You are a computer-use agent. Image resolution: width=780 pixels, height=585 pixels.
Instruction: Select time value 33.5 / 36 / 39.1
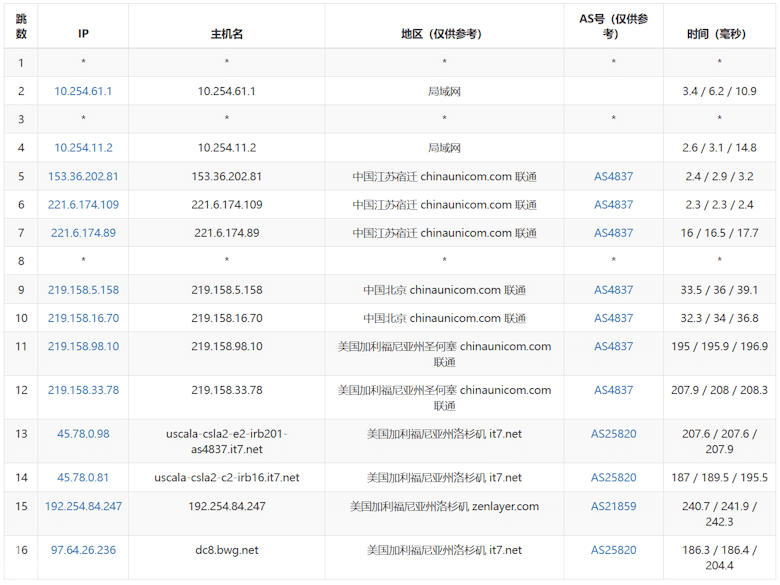(719, 290)
